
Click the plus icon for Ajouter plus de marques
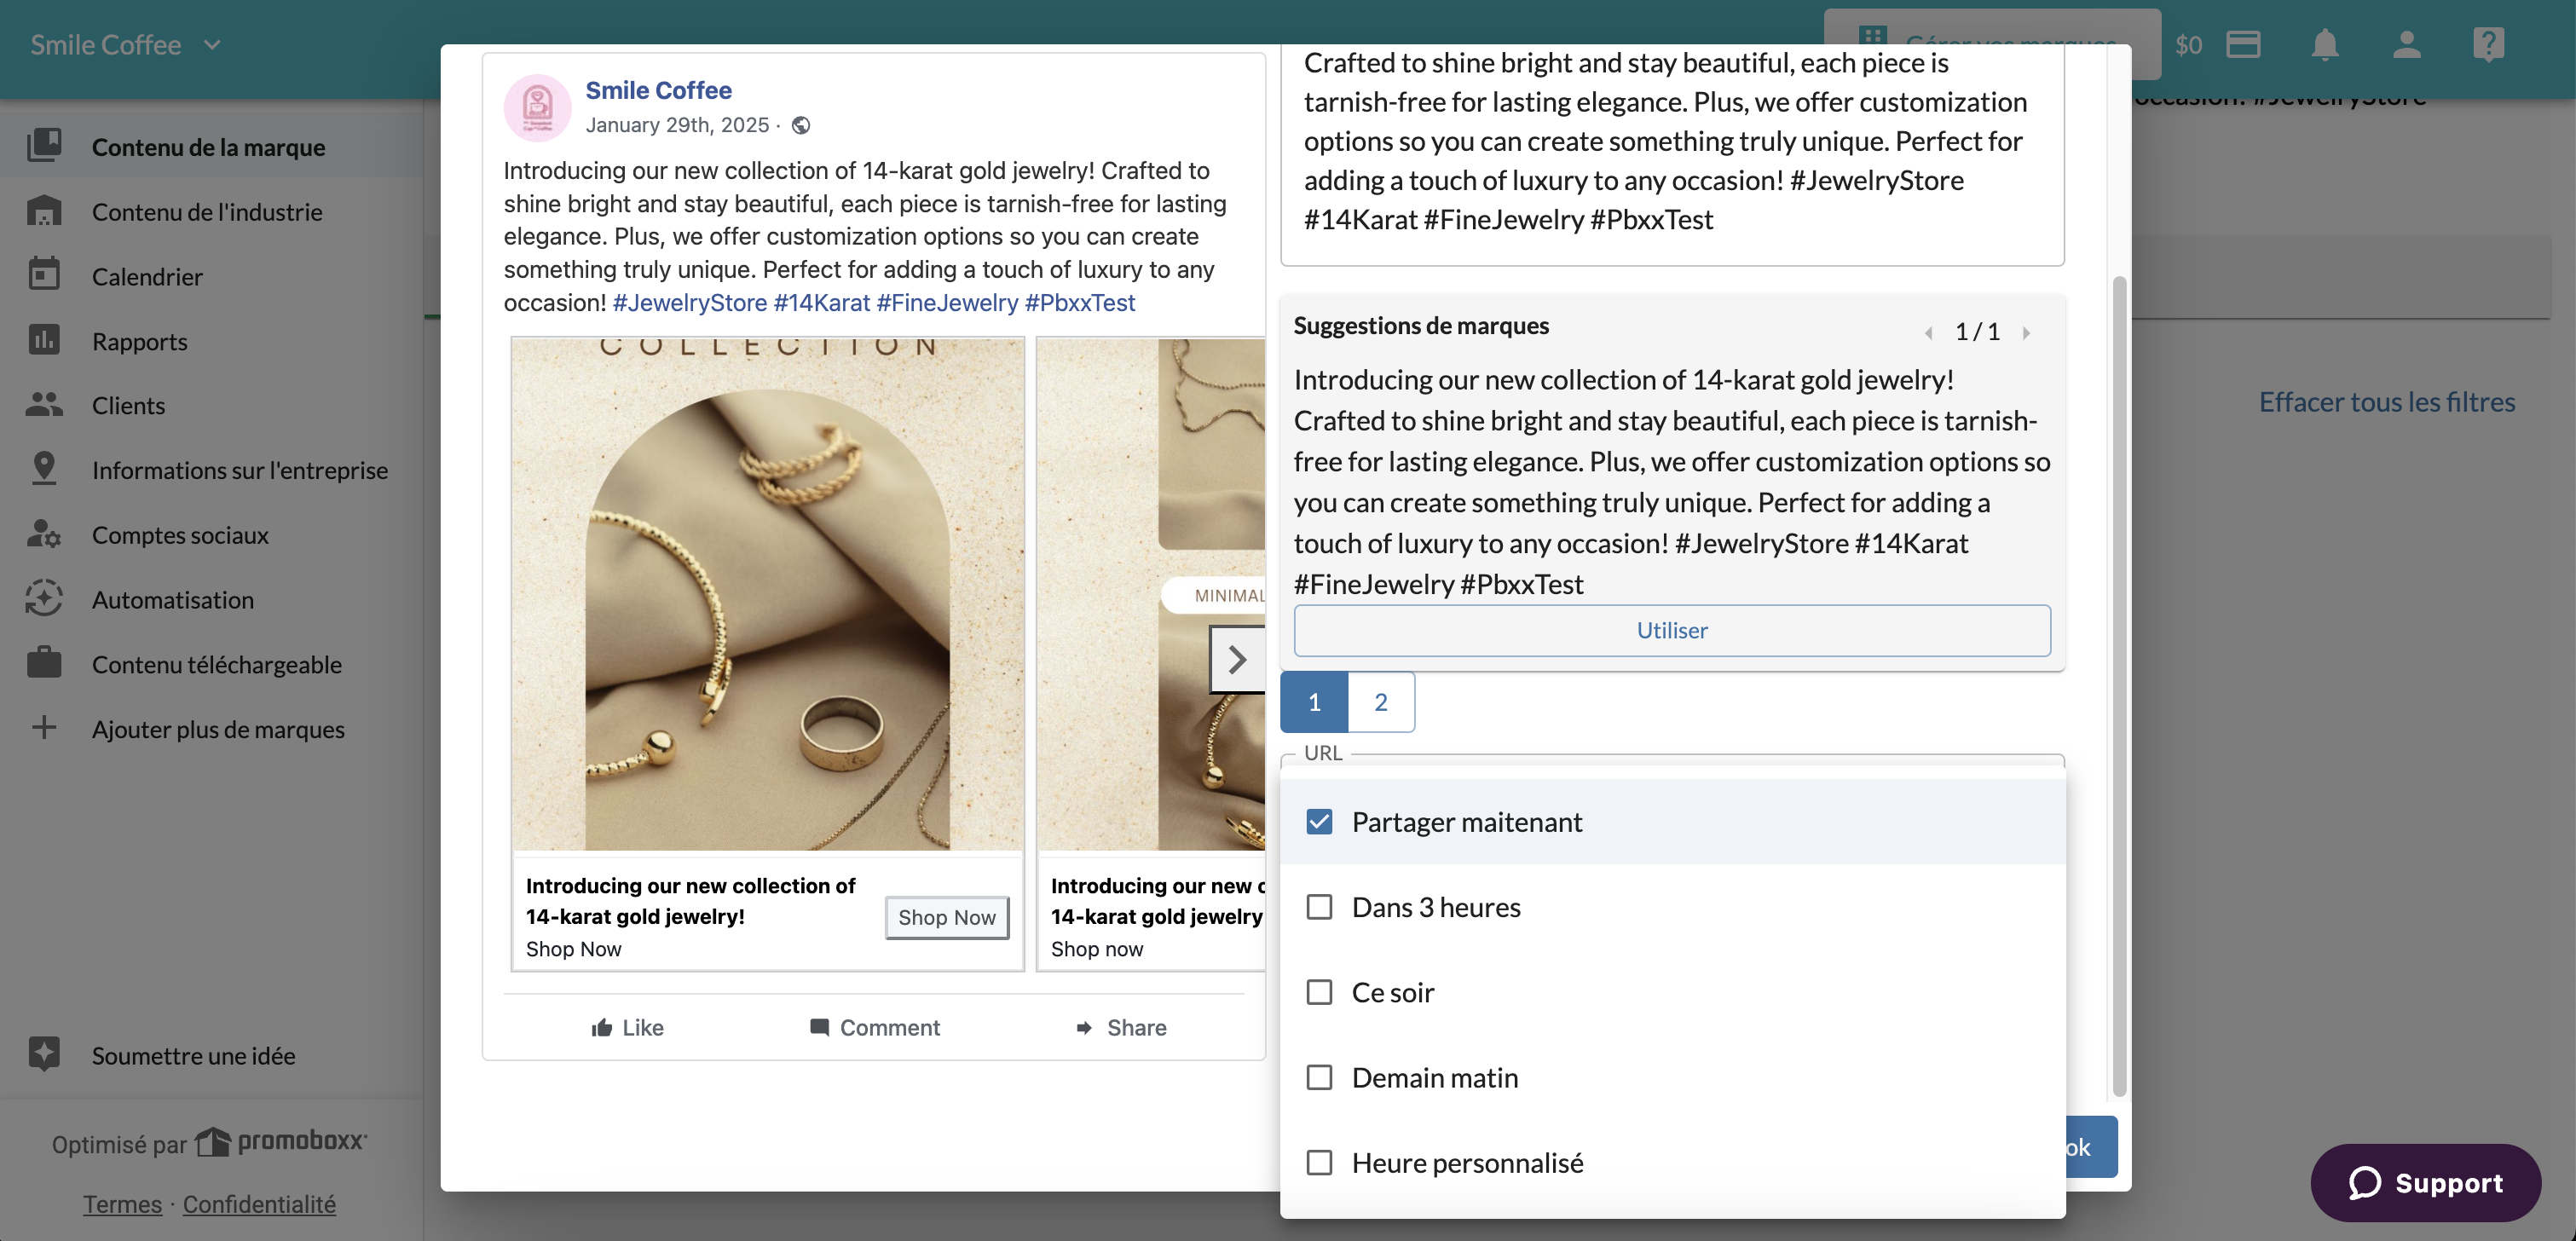point(44,728)
